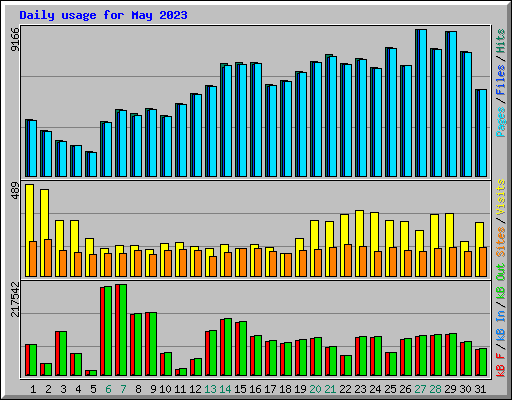This screenshot has height=400, width=512.
Task: Select day 5 on the x-axis
Action: [x=93, y=389]
